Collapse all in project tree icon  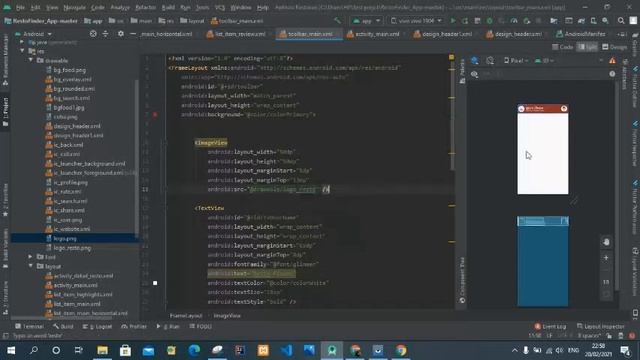click(x=105, y=34)
